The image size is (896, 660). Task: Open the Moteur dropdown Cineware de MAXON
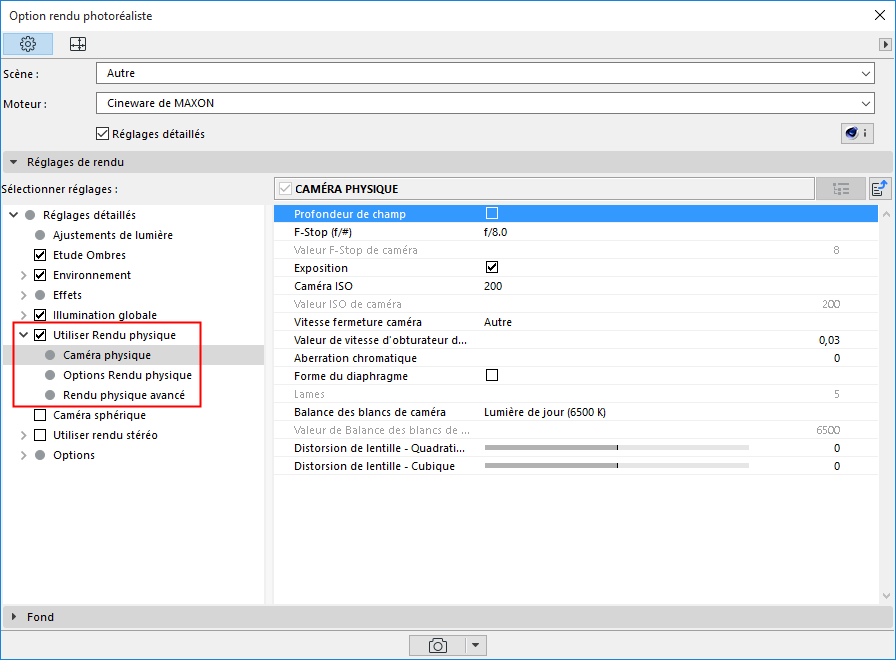485,103
